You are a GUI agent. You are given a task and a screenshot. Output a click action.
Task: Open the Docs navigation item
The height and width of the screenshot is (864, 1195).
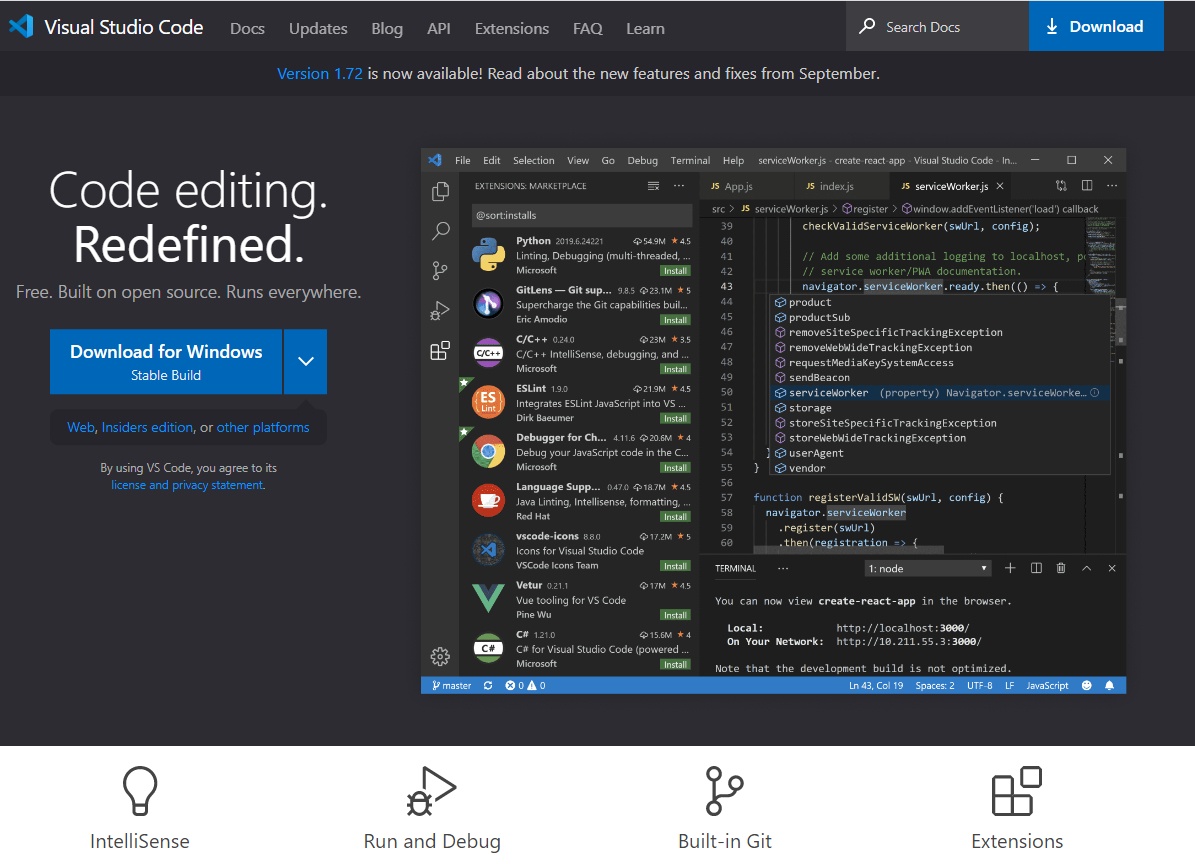(x=248, y=28)
